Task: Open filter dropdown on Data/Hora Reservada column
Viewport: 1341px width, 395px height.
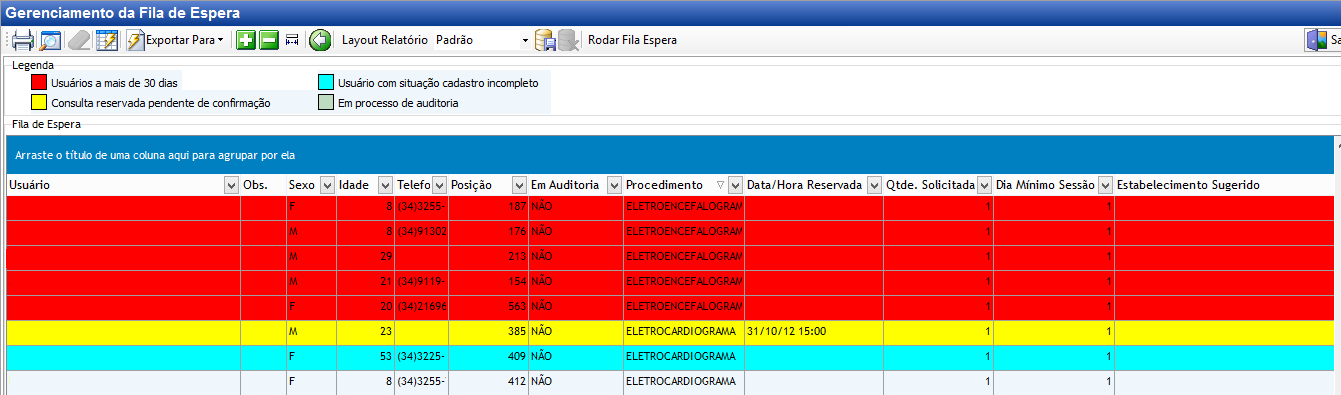Action: 874,185
